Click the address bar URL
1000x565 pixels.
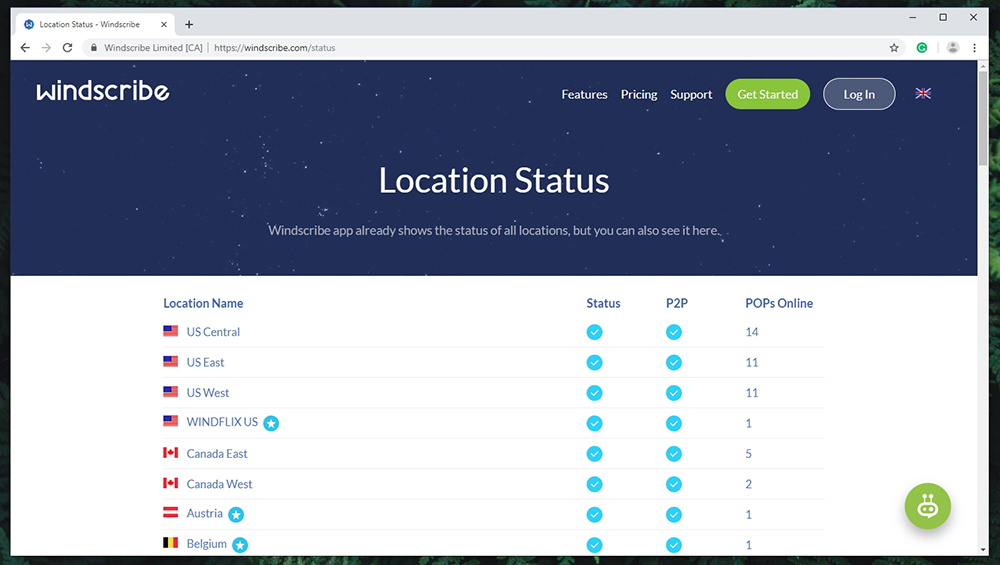click(x=274, y=48)
